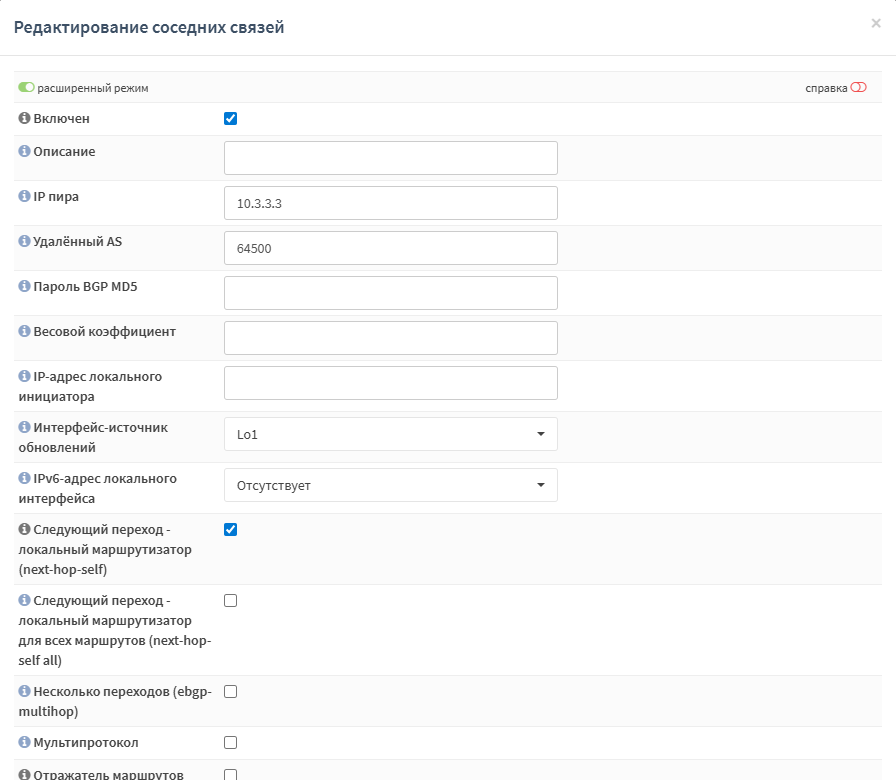The width and height of the screenshot is (896, 780).
Task: Enable the next-hop-self all checkbox
Action: click(231, 601)
